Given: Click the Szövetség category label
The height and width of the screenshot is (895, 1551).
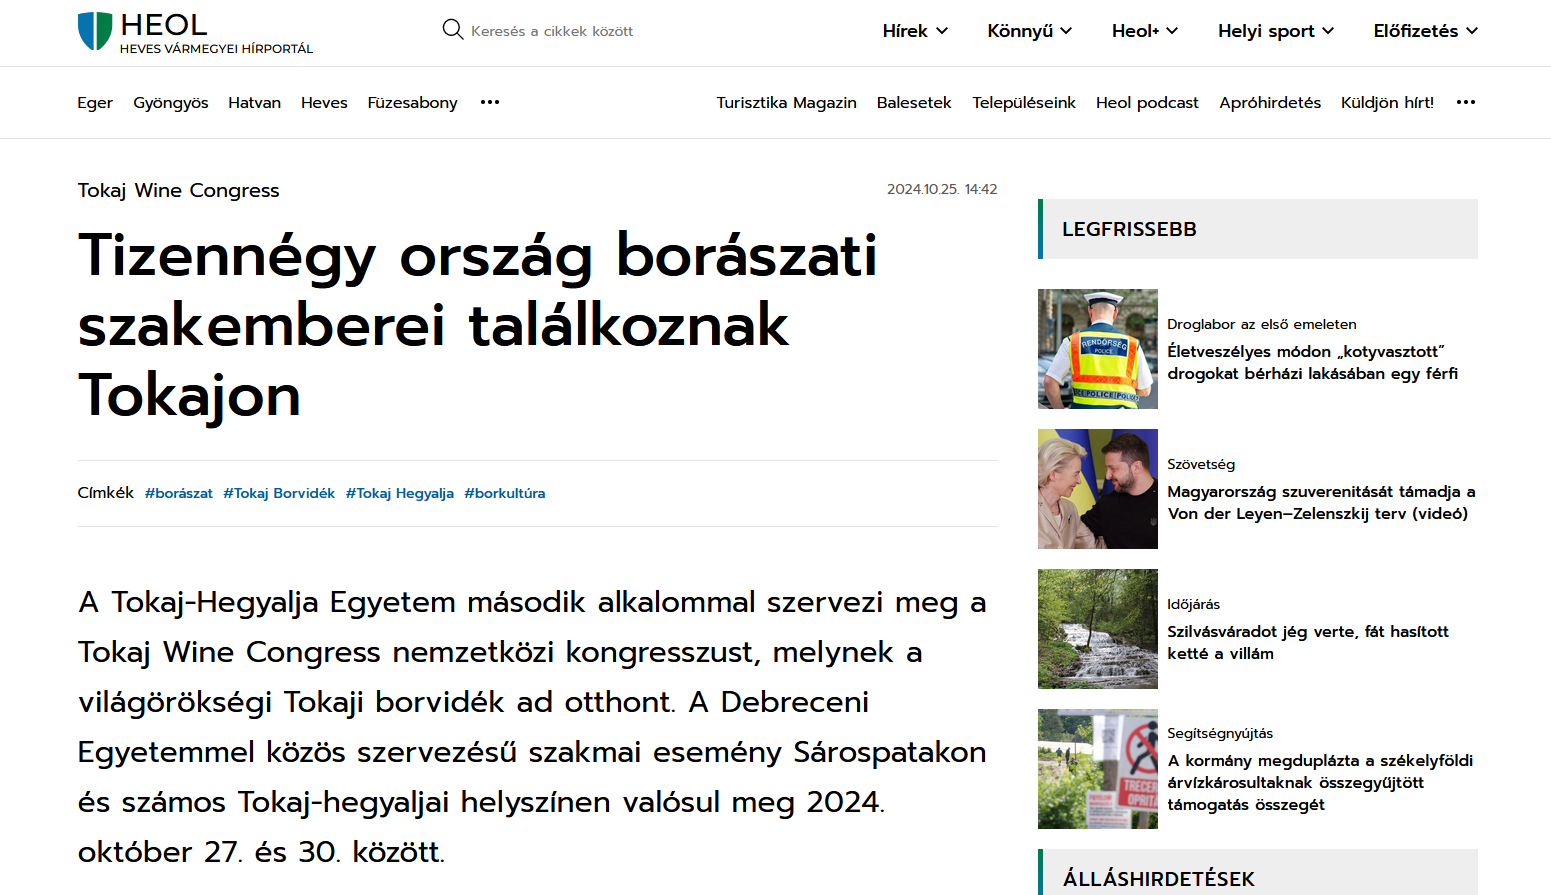Looking at the screenshot, I should (1201, 464).
